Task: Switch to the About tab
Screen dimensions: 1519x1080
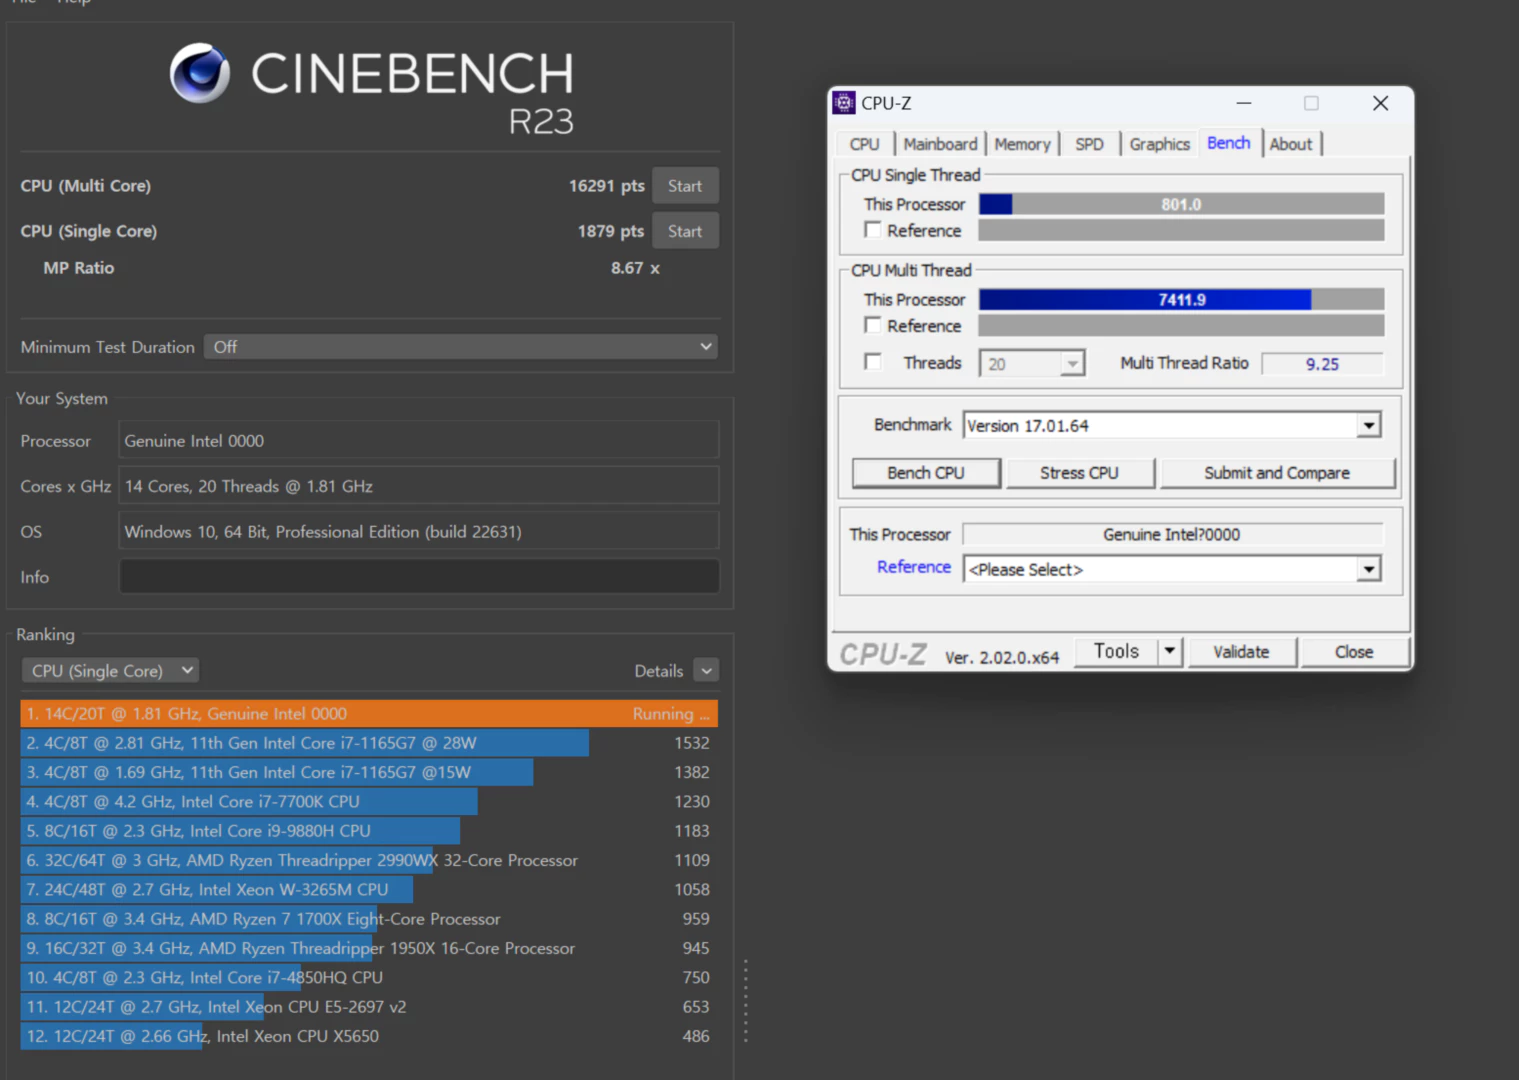Action: pos(1291,144)
